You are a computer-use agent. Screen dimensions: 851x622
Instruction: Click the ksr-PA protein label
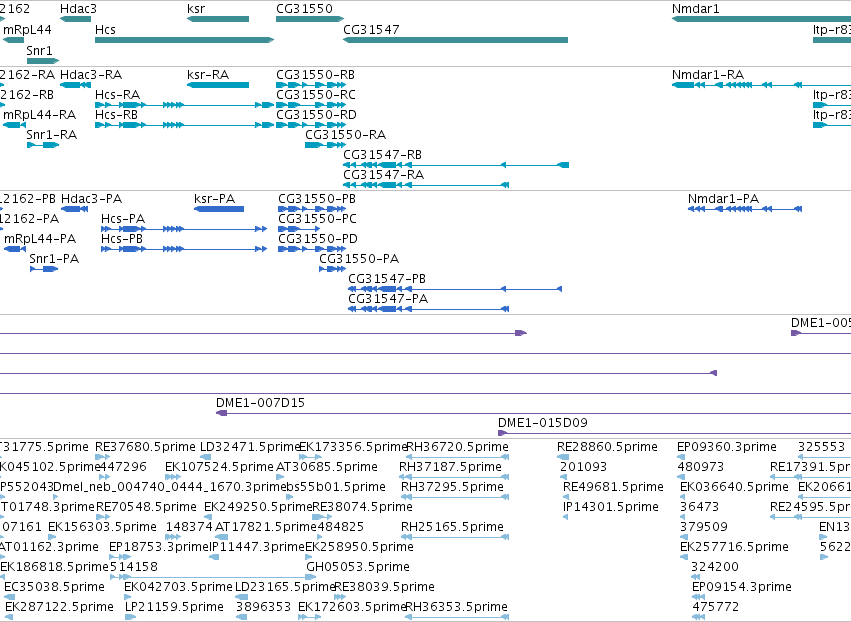214,199
